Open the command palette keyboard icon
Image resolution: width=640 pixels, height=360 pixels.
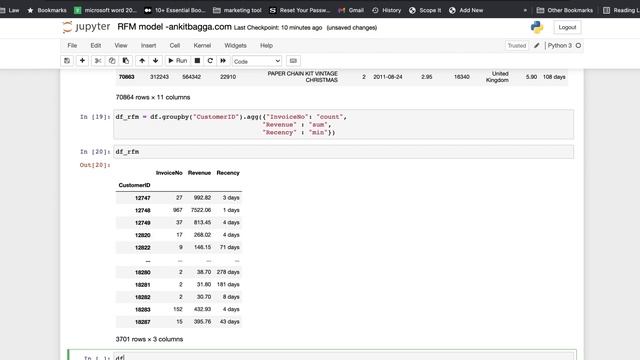293,61
